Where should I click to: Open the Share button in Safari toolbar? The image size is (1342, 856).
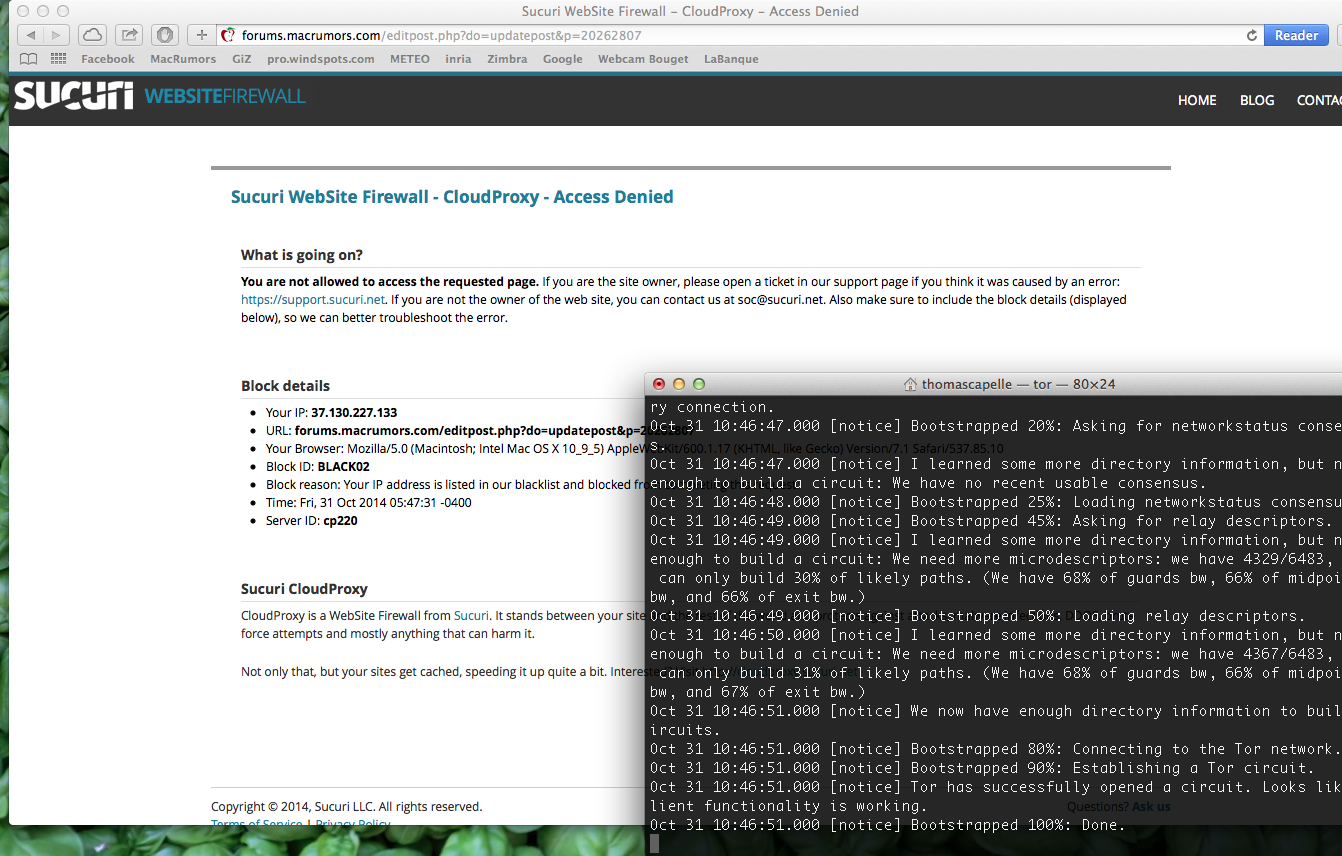coord(129,35)
